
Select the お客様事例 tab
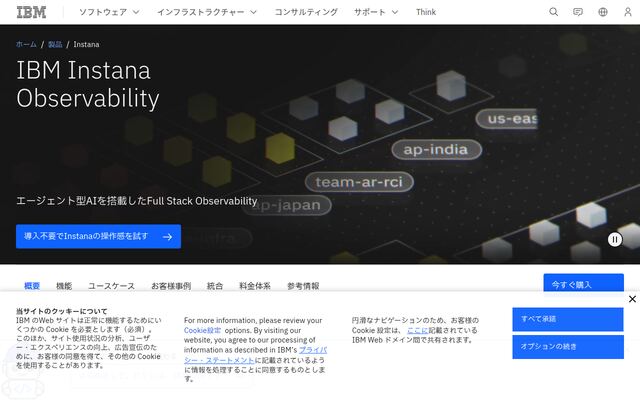[x=171, y=286]
